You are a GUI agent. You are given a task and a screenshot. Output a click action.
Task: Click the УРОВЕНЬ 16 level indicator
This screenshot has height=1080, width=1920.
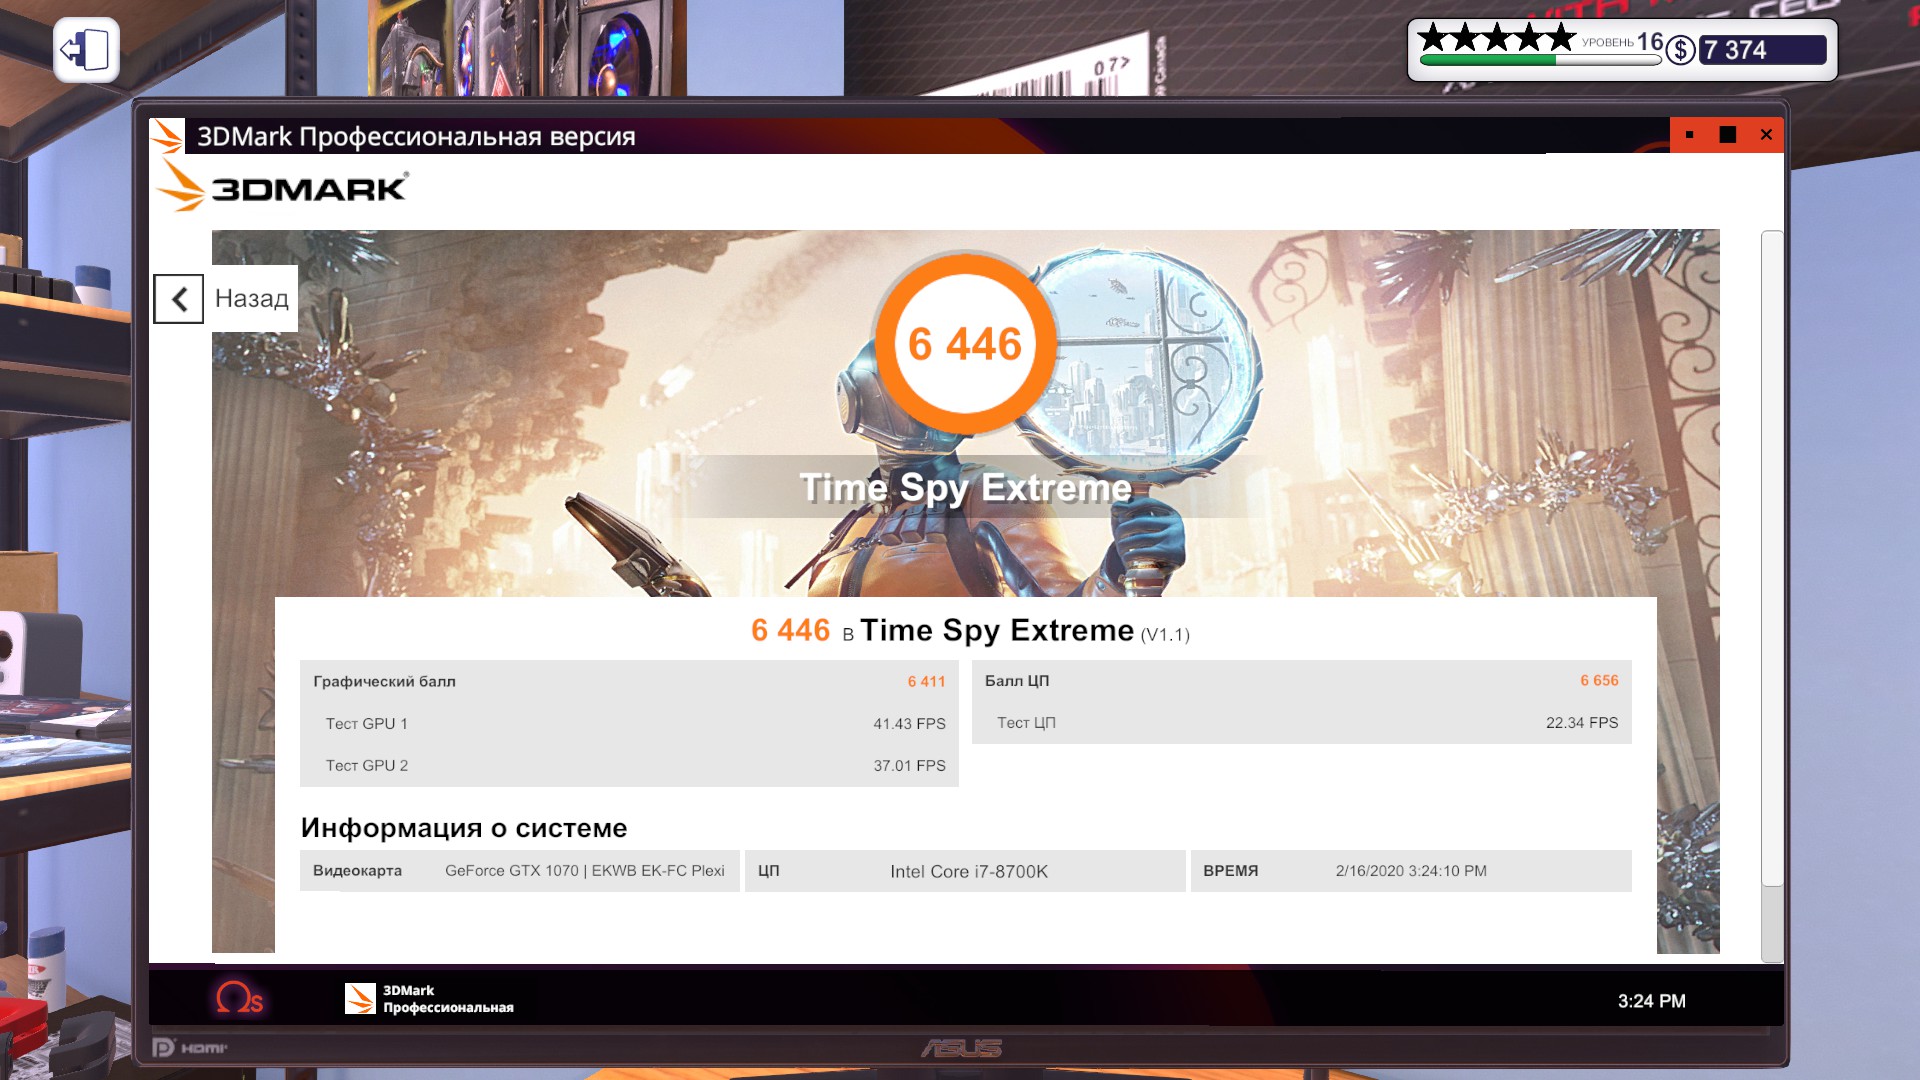tap(1622, 42)
